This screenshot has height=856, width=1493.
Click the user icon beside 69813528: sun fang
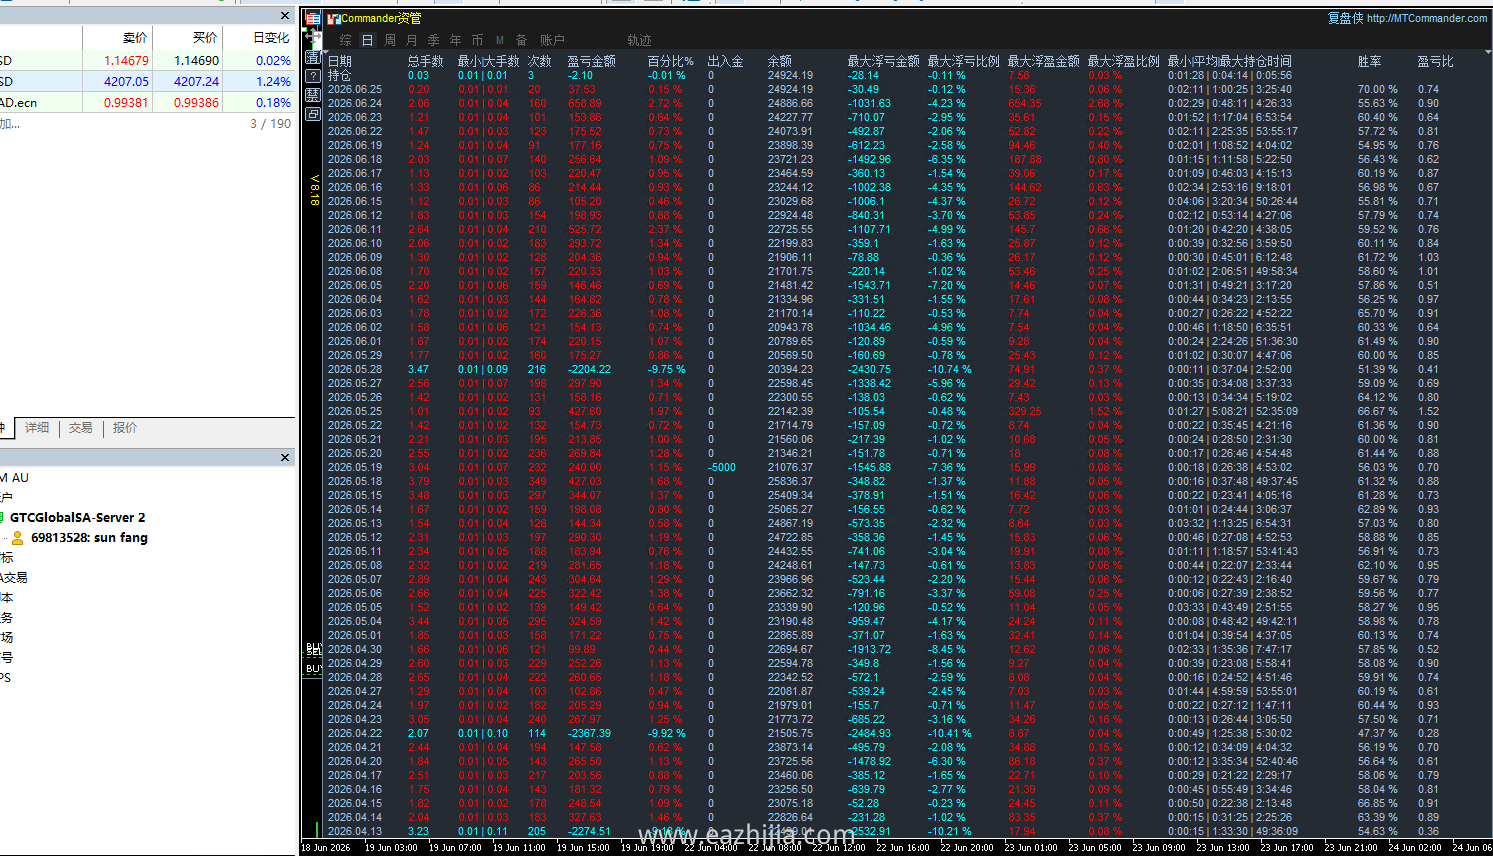coord(17,538)
